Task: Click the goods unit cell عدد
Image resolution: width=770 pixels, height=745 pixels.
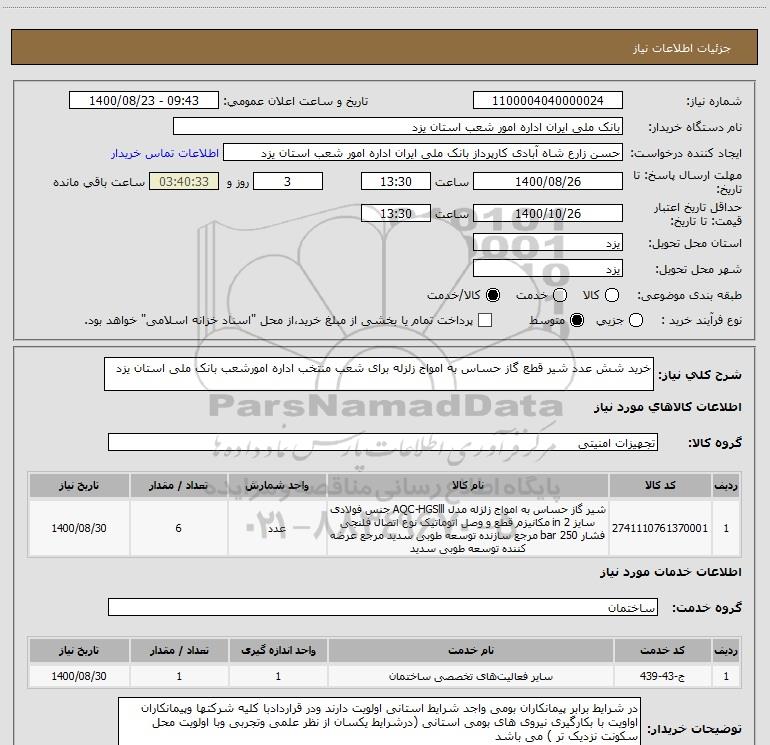Action: [277, 528]
